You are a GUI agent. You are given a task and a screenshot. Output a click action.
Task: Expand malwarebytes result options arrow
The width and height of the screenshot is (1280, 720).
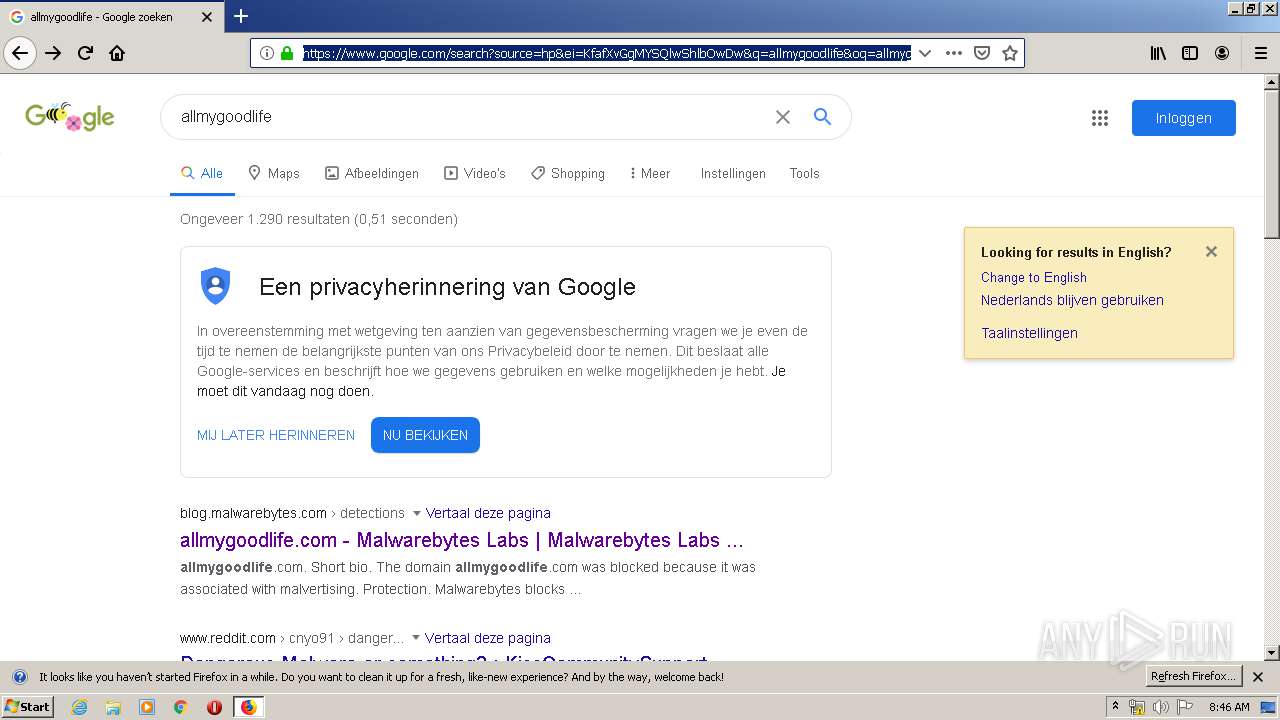pos(417,513)
